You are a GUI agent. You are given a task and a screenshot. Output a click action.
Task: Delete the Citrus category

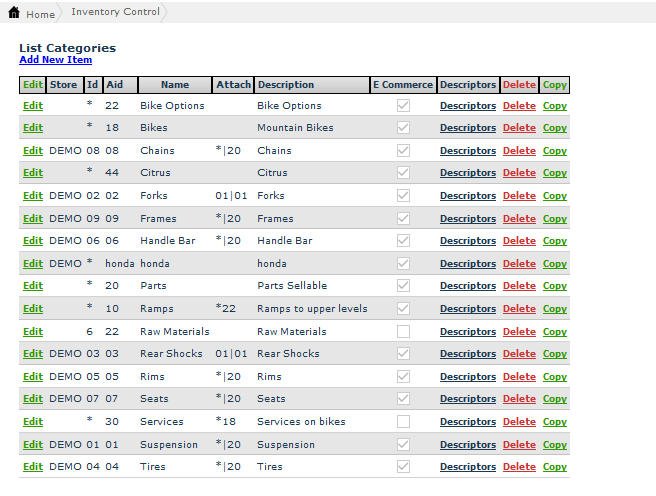519,173
